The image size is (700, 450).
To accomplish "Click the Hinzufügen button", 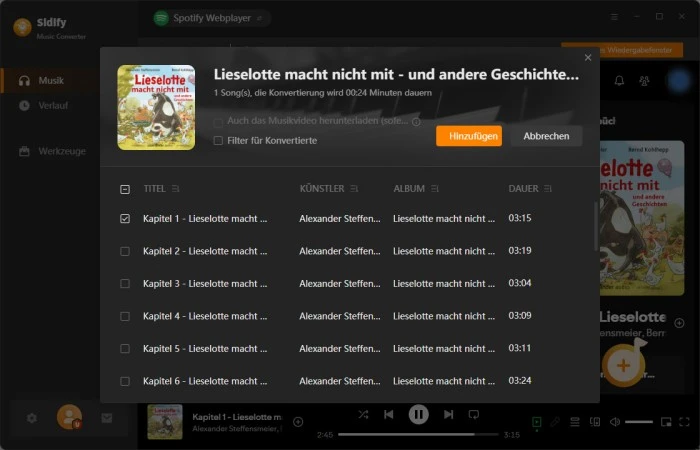I will (469, 136).
